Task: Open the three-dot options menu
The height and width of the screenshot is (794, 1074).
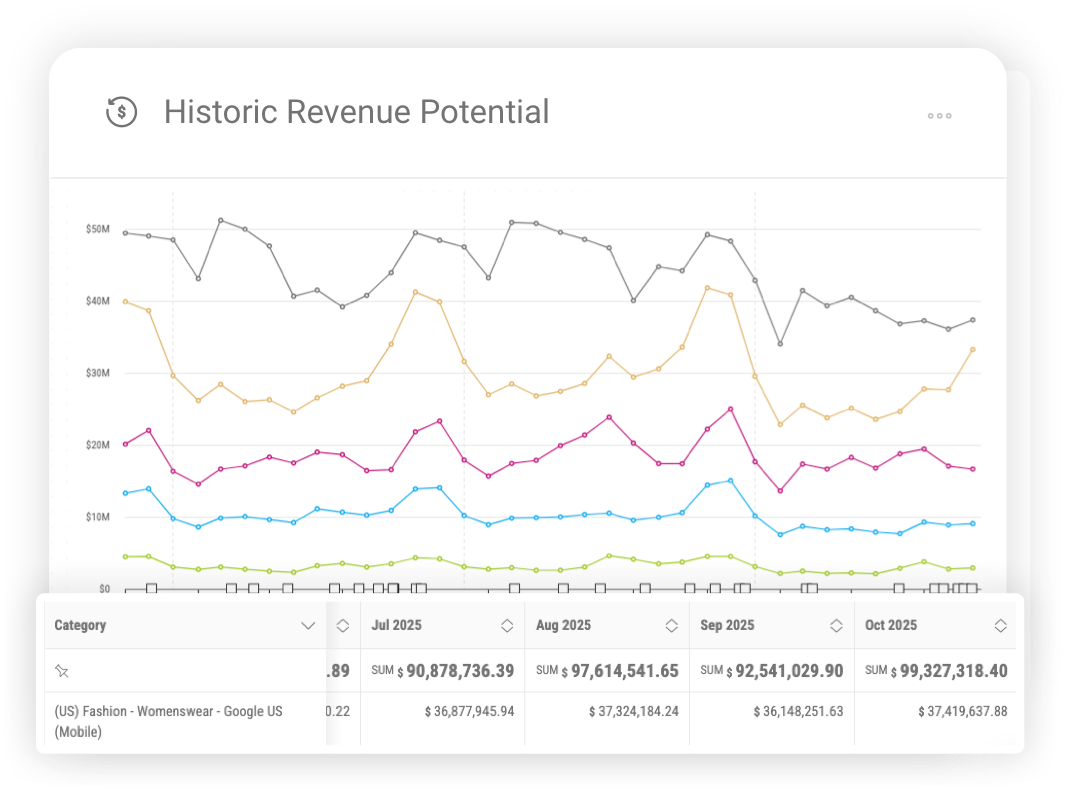Action: pos(939,115)
